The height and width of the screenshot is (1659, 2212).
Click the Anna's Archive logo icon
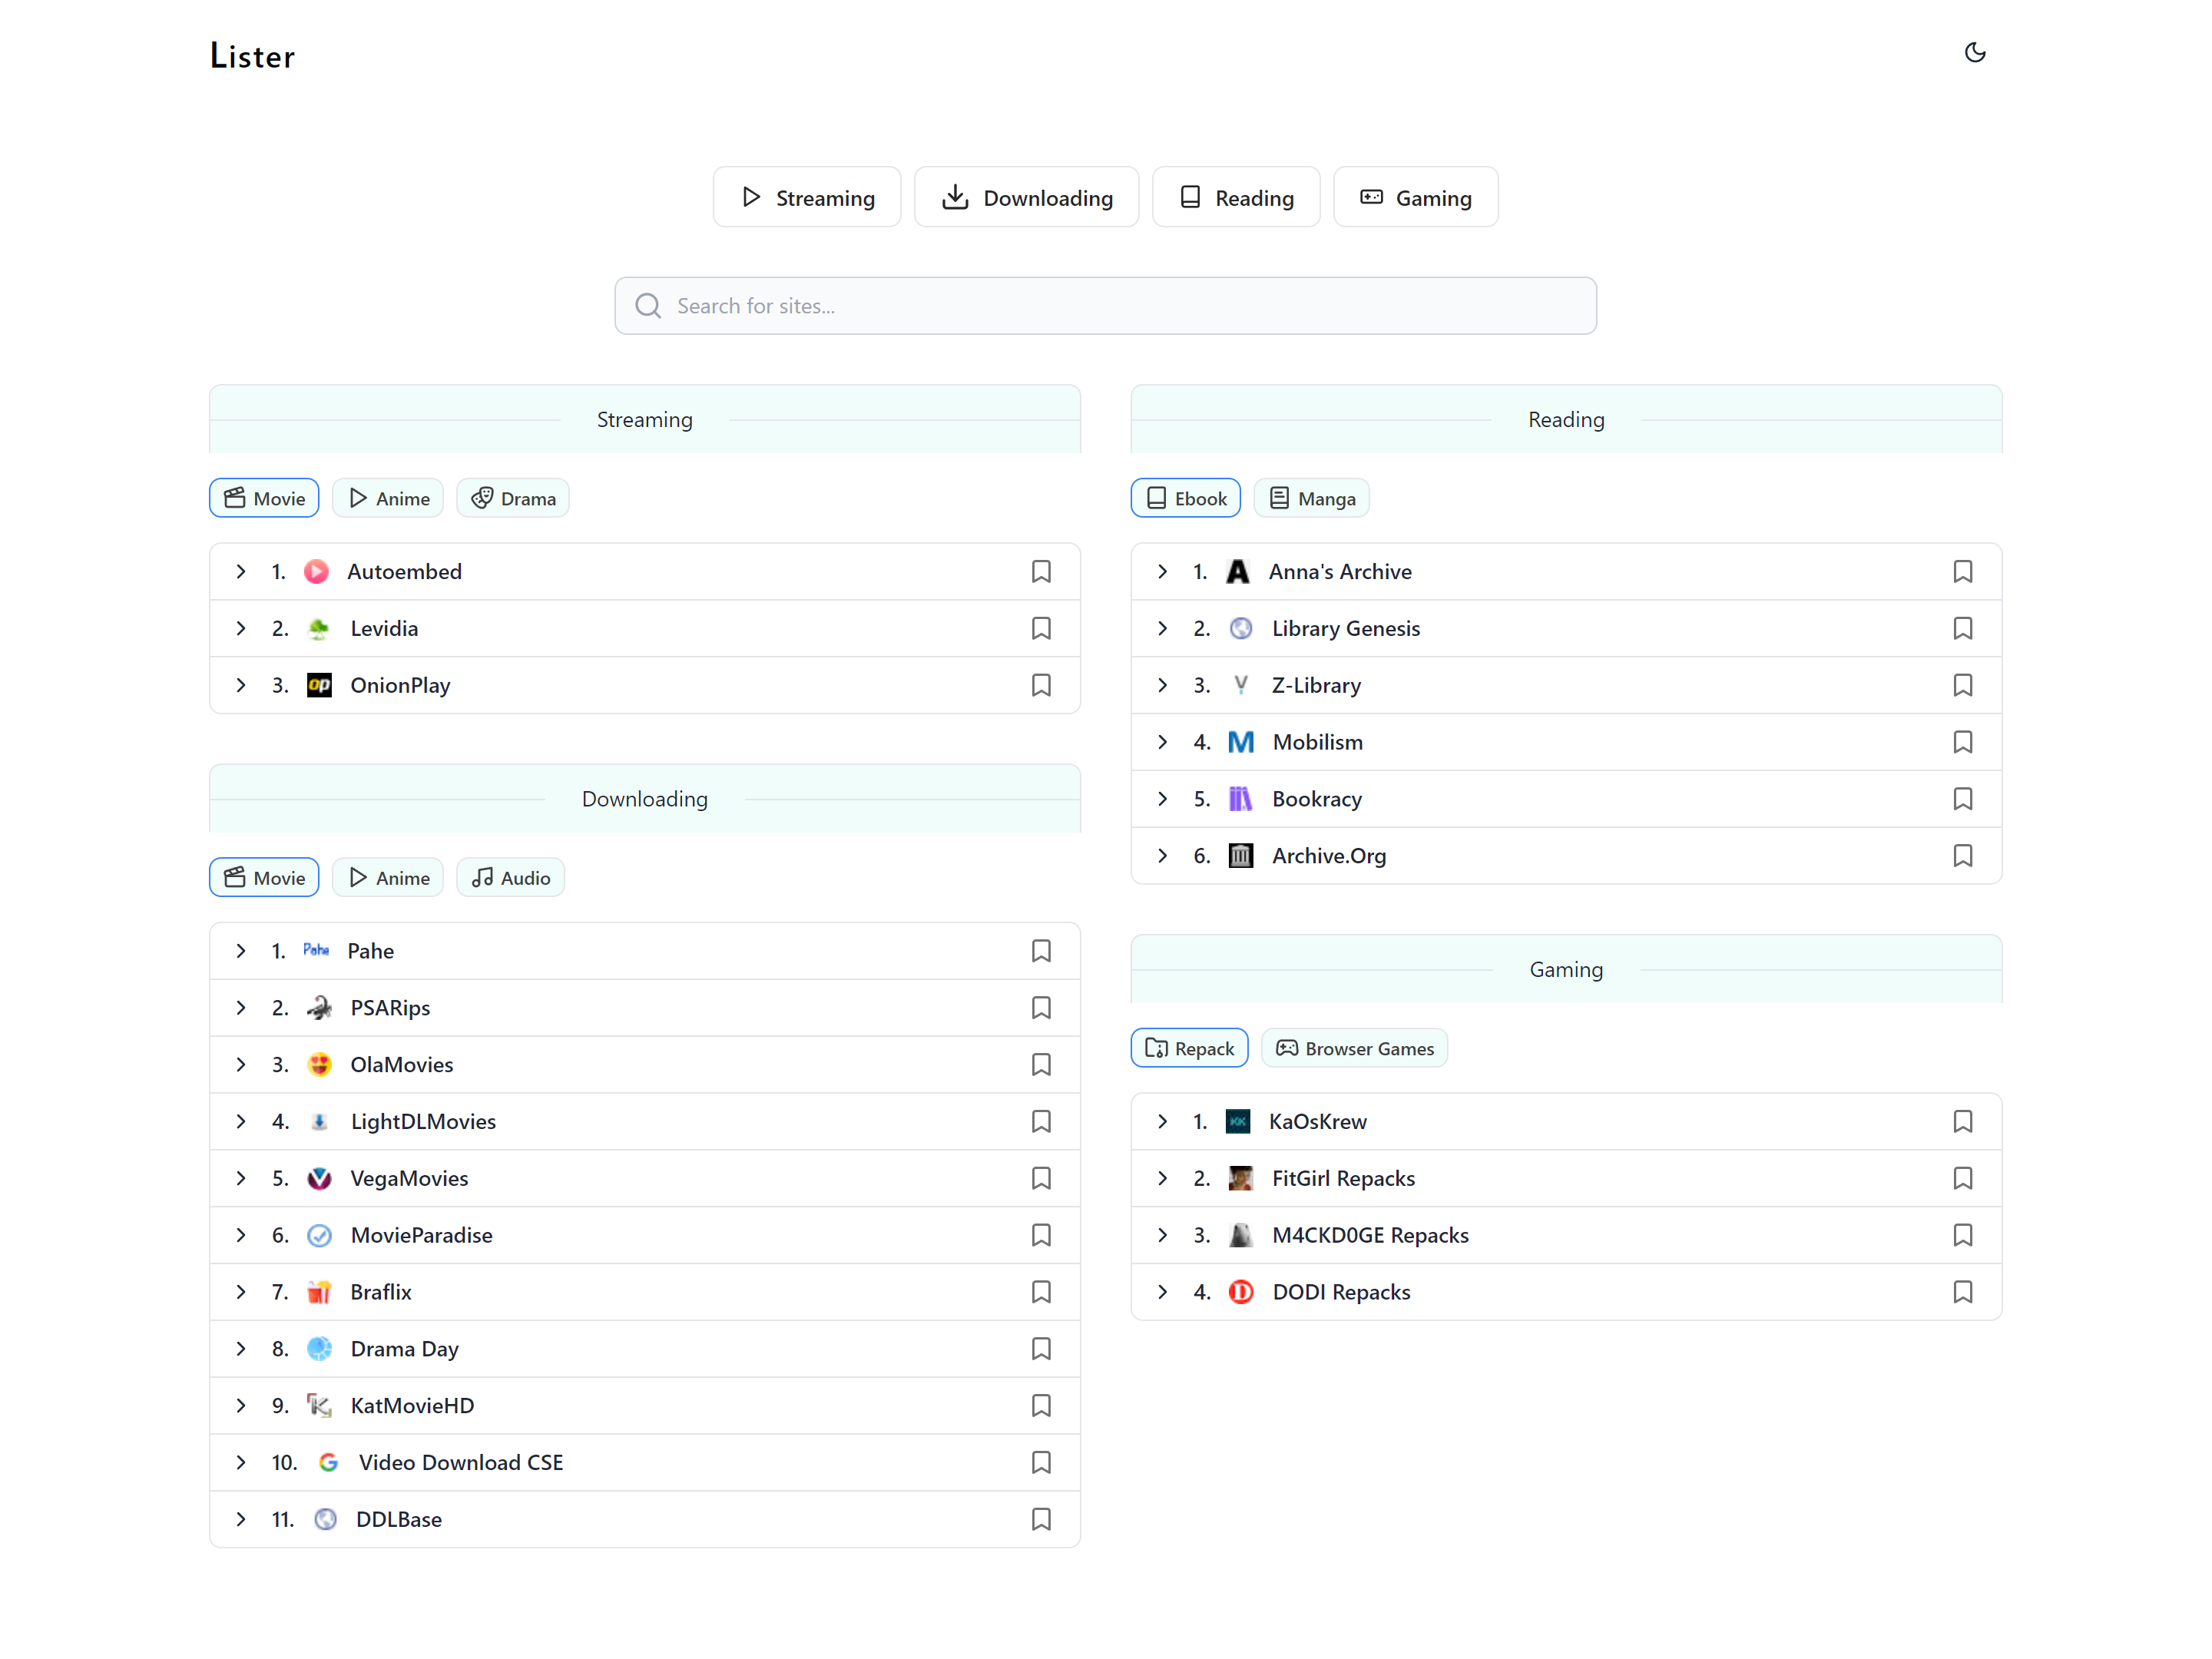[1238, 572]
